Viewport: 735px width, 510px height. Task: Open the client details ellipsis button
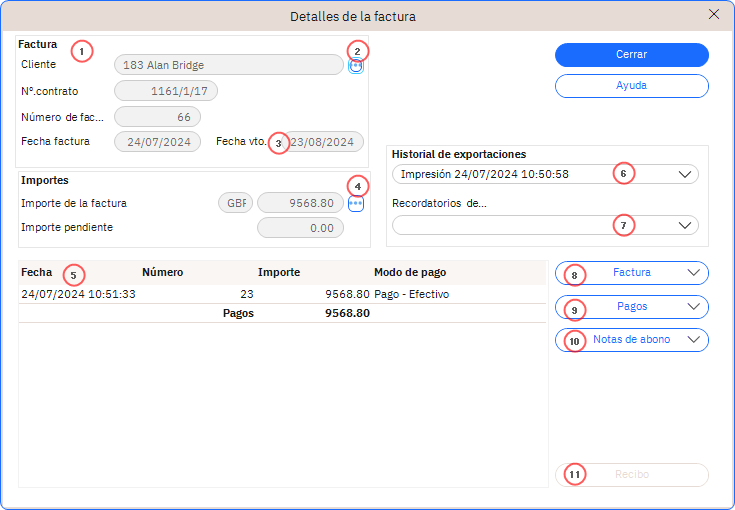click(356, 66)
